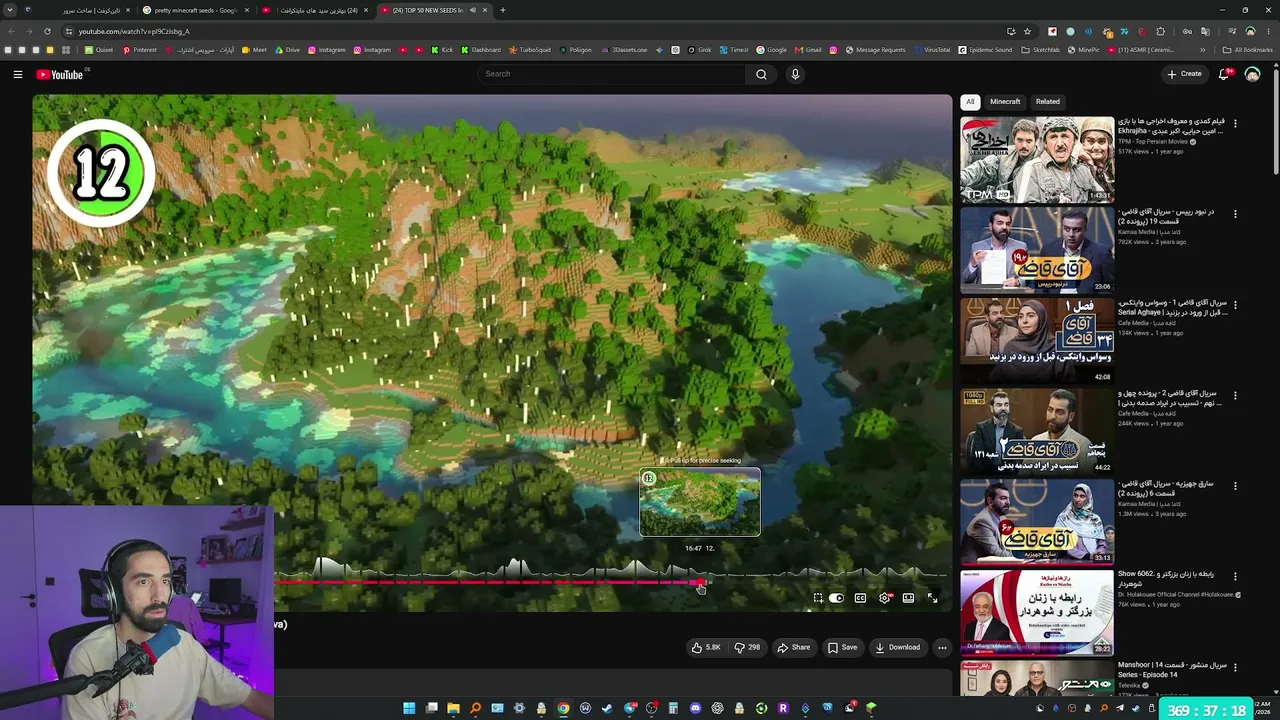The height and width of the screenshot is (720, 1280).
Task: Save the video to a playlist
Action: pos(842,647)
